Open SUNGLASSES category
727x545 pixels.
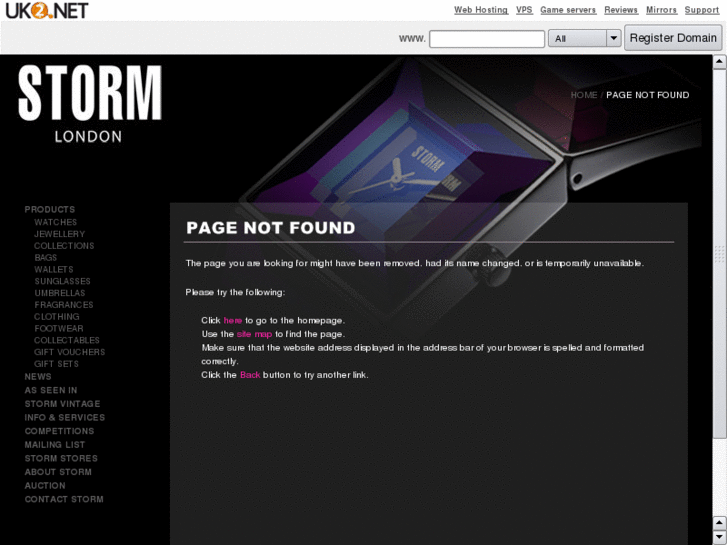tap(62, 281)
